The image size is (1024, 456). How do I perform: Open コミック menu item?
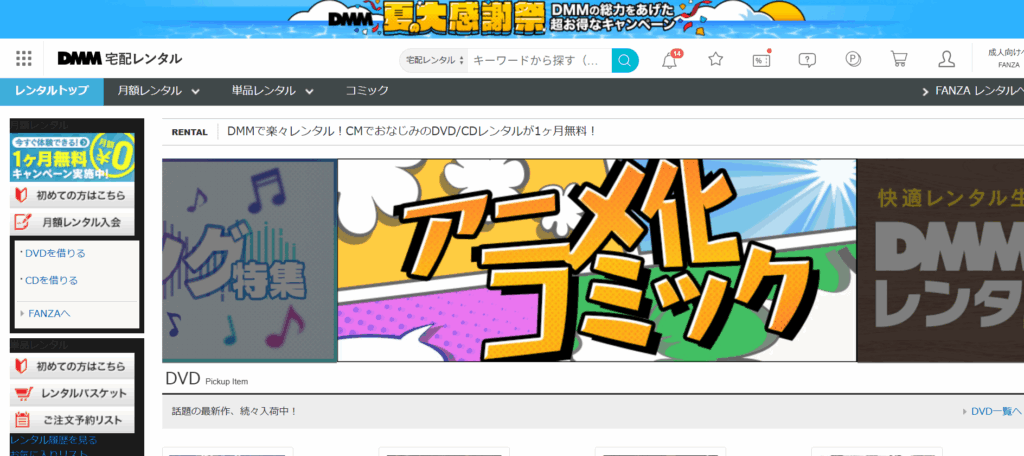point(367,91)
